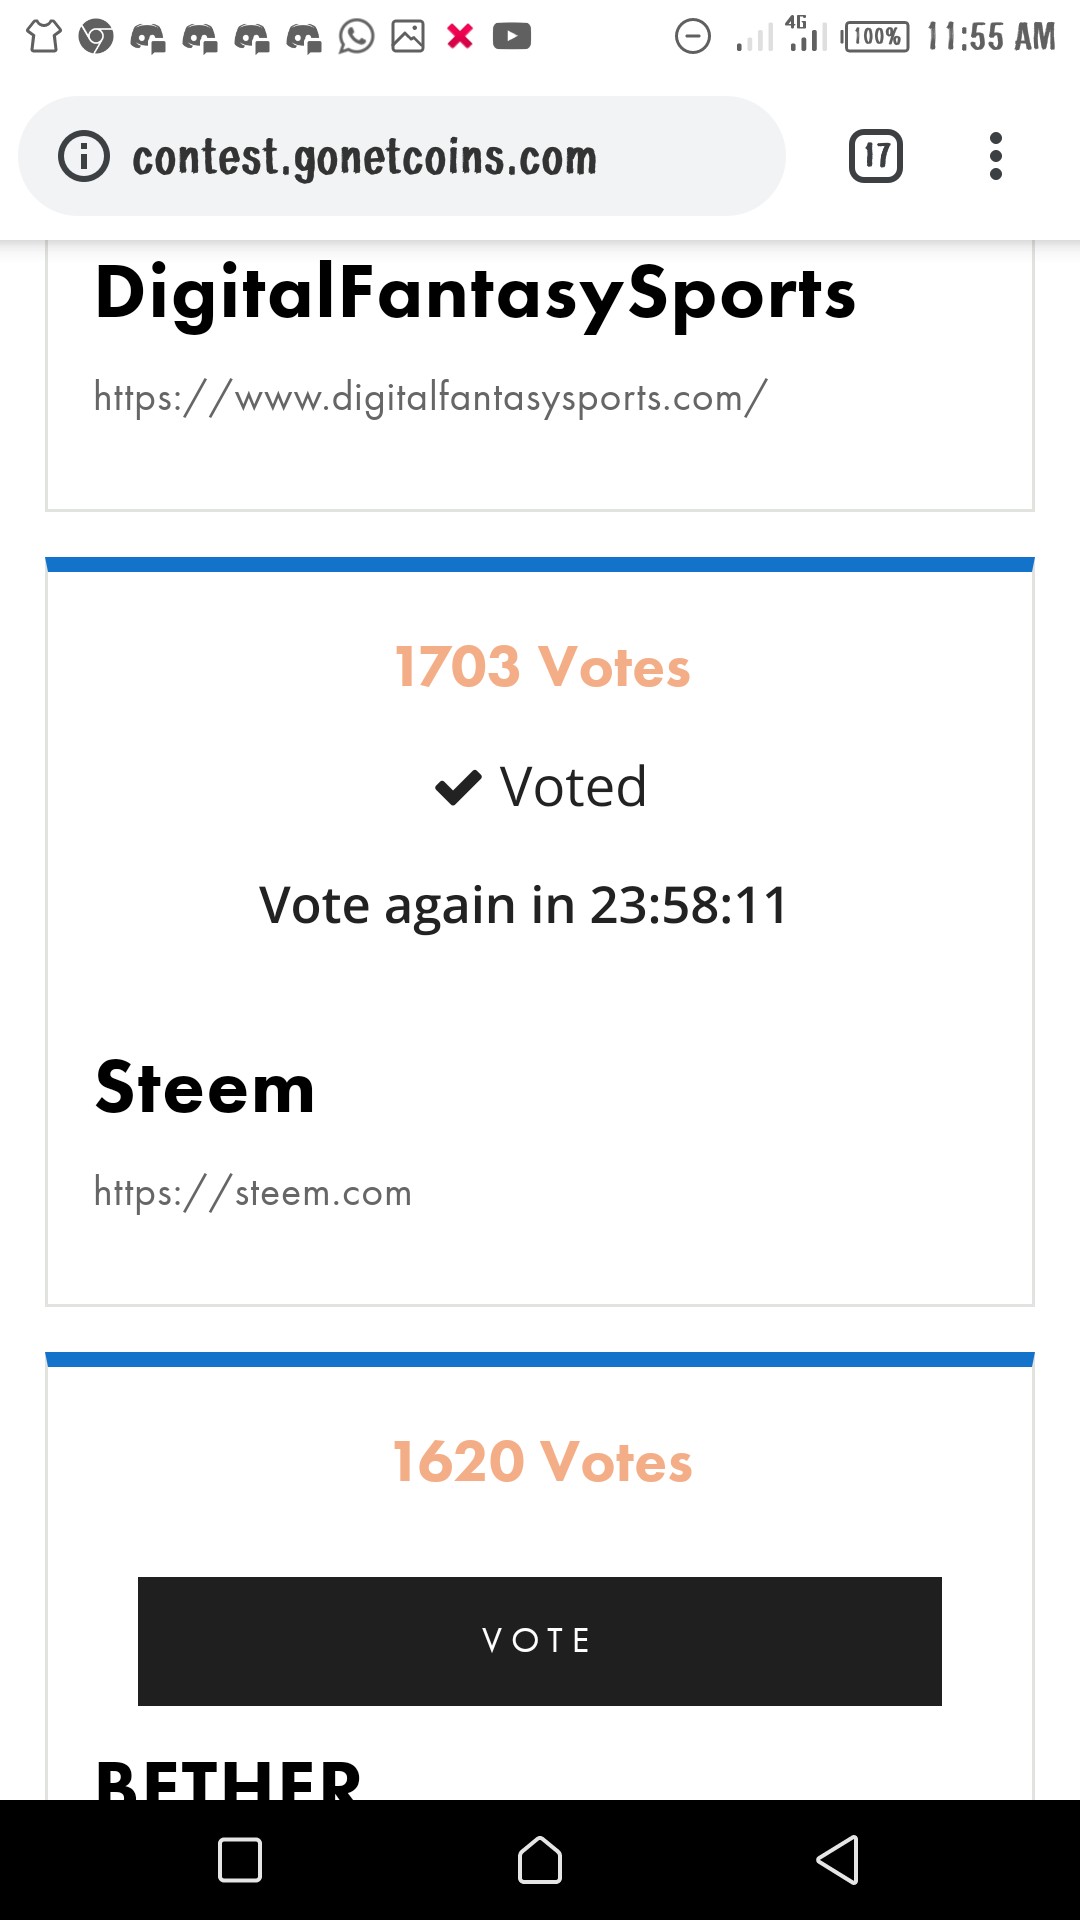Tap the gallery image notification icon
The width and height of the screenshot is (1080, 1920).
(408, 37)
